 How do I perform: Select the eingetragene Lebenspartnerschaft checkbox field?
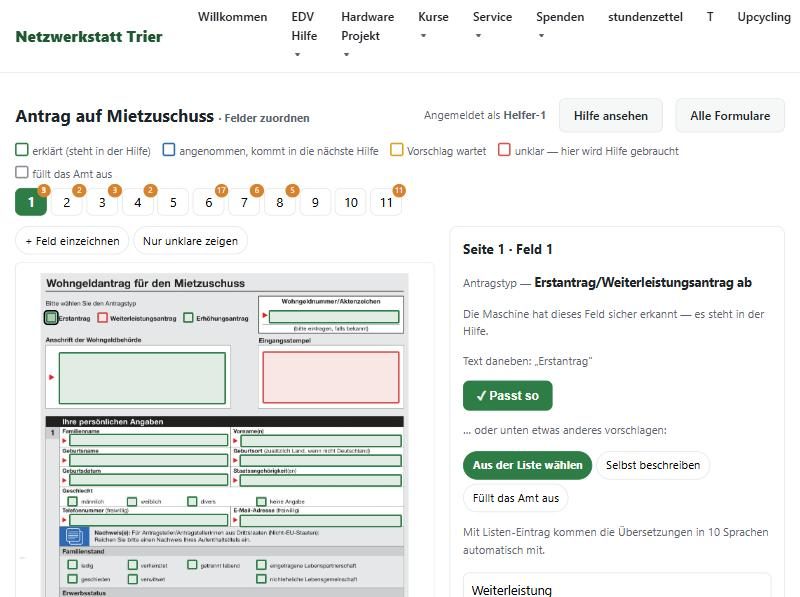[261, 564]
